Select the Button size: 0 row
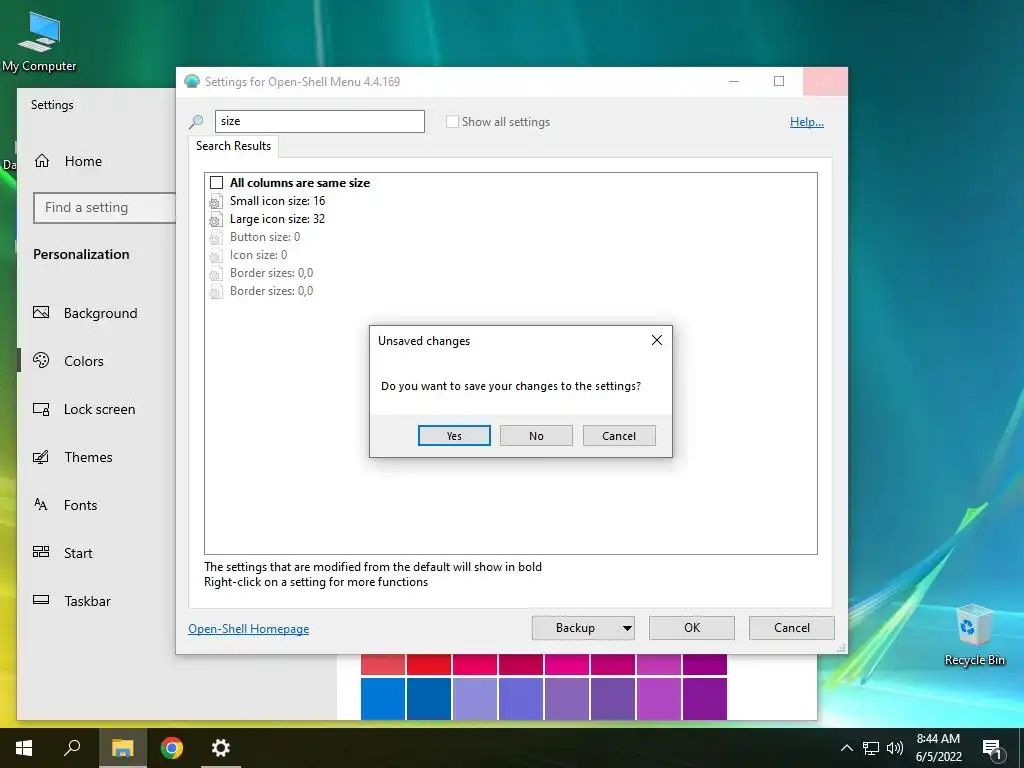Image resolution: width=1024 pixels, height=768 pixels. click(264, 237)
